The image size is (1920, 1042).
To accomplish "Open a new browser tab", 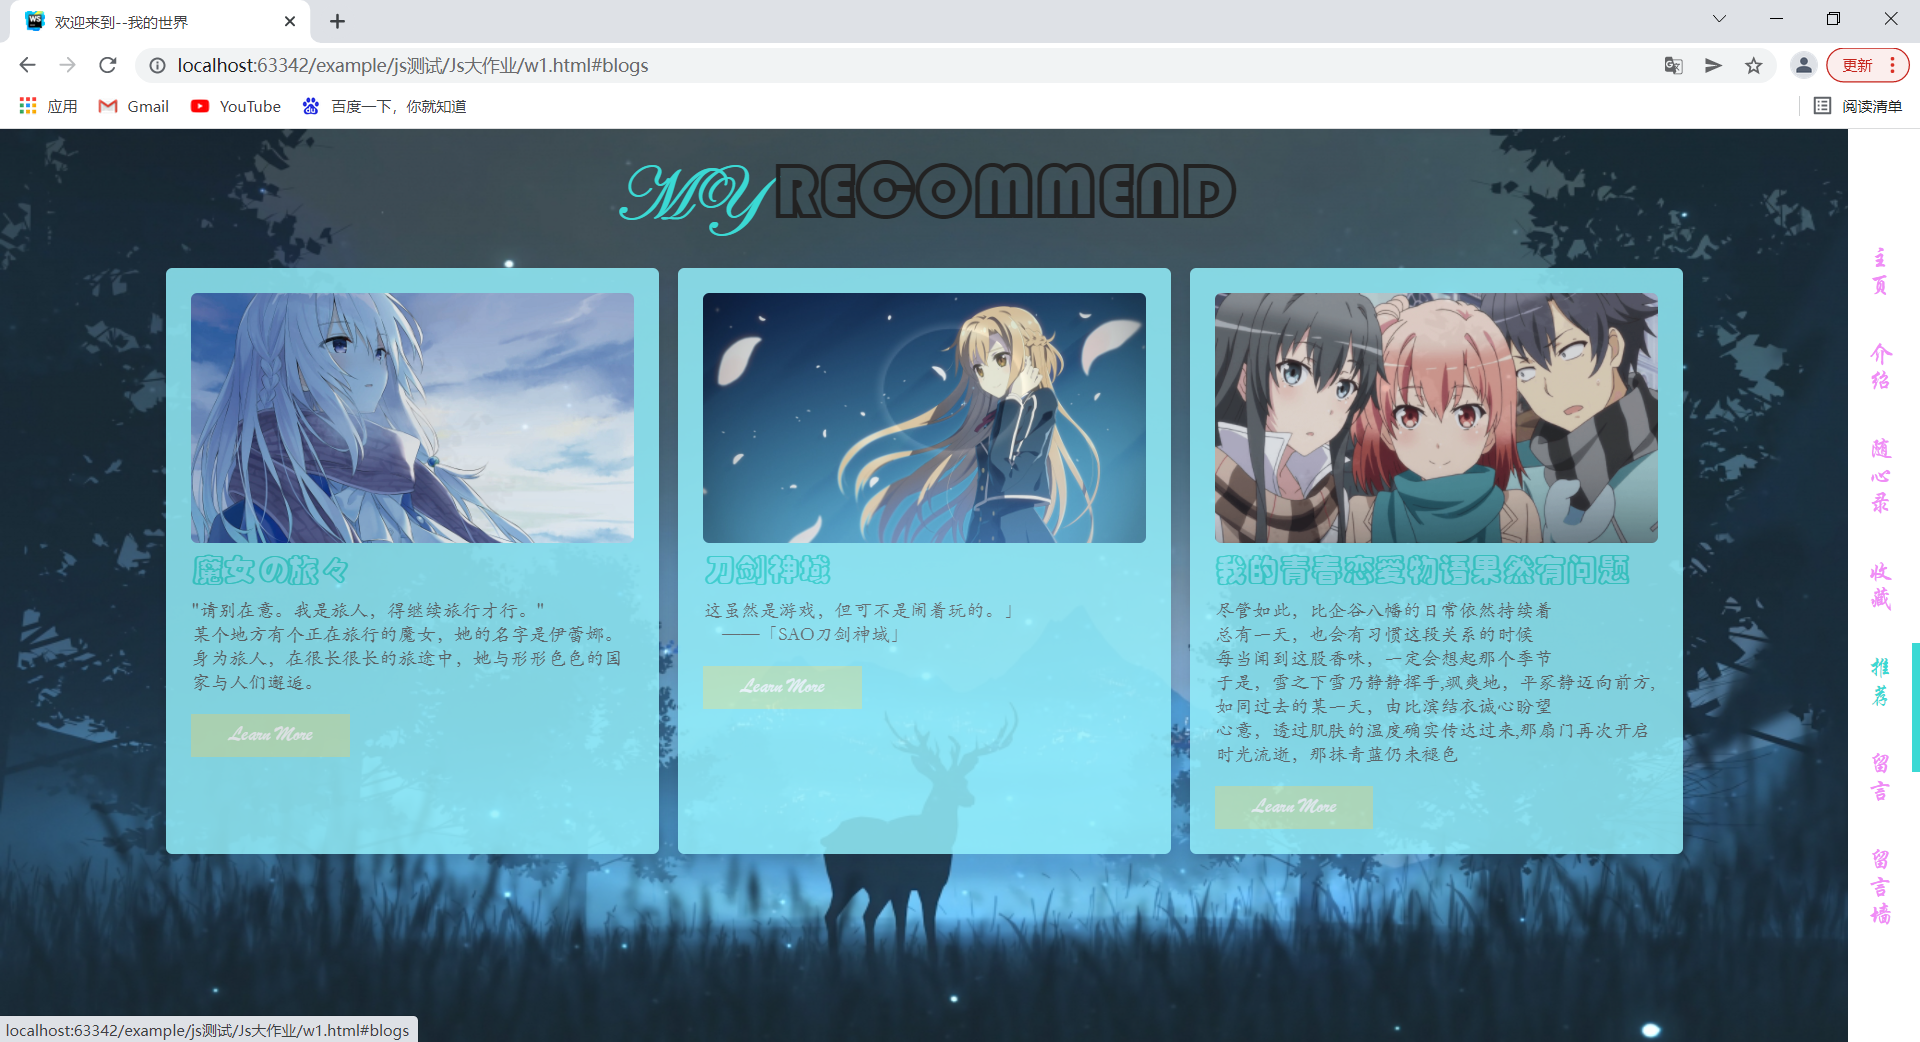I will click(x=337, y=21).
